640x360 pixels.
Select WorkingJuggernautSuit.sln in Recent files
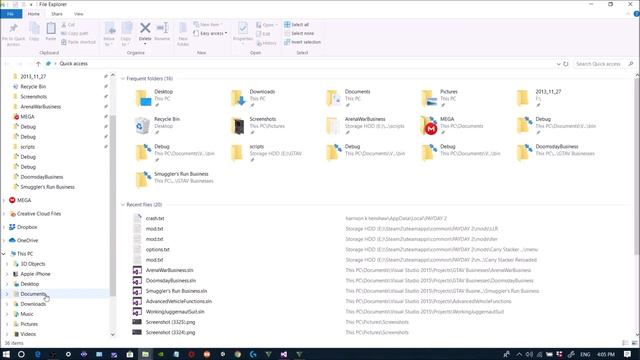pos(175,312)
